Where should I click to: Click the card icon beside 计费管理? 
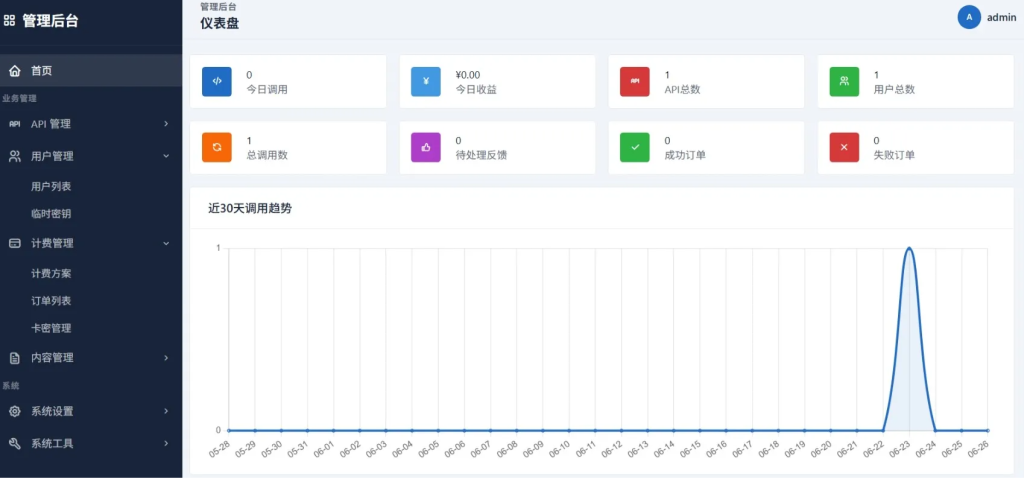14,243
